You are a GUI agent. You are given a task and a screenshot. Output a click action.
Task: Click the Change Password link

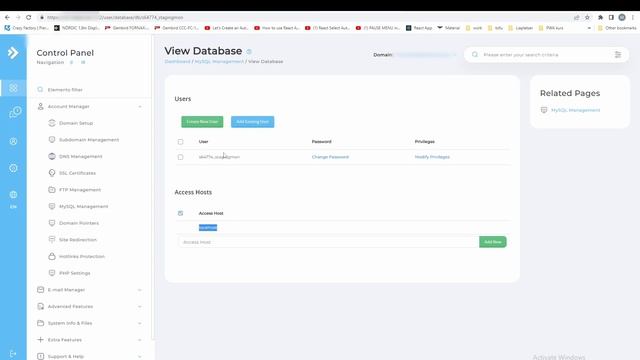coord(330,157)
